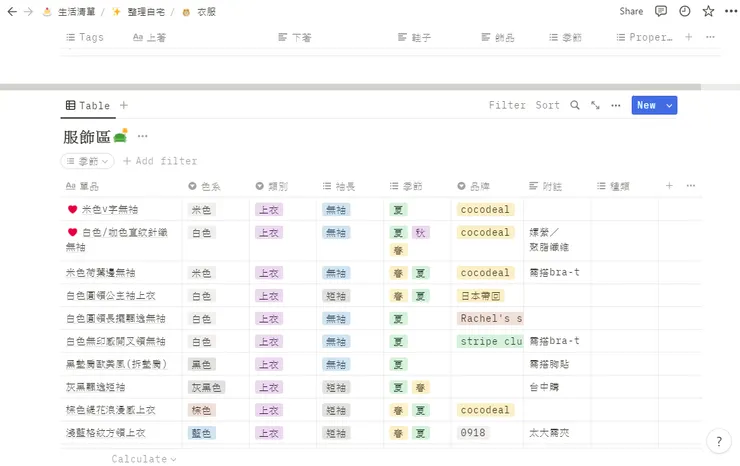Click the Share button
740x466 pixels.
tap(631, 11)
